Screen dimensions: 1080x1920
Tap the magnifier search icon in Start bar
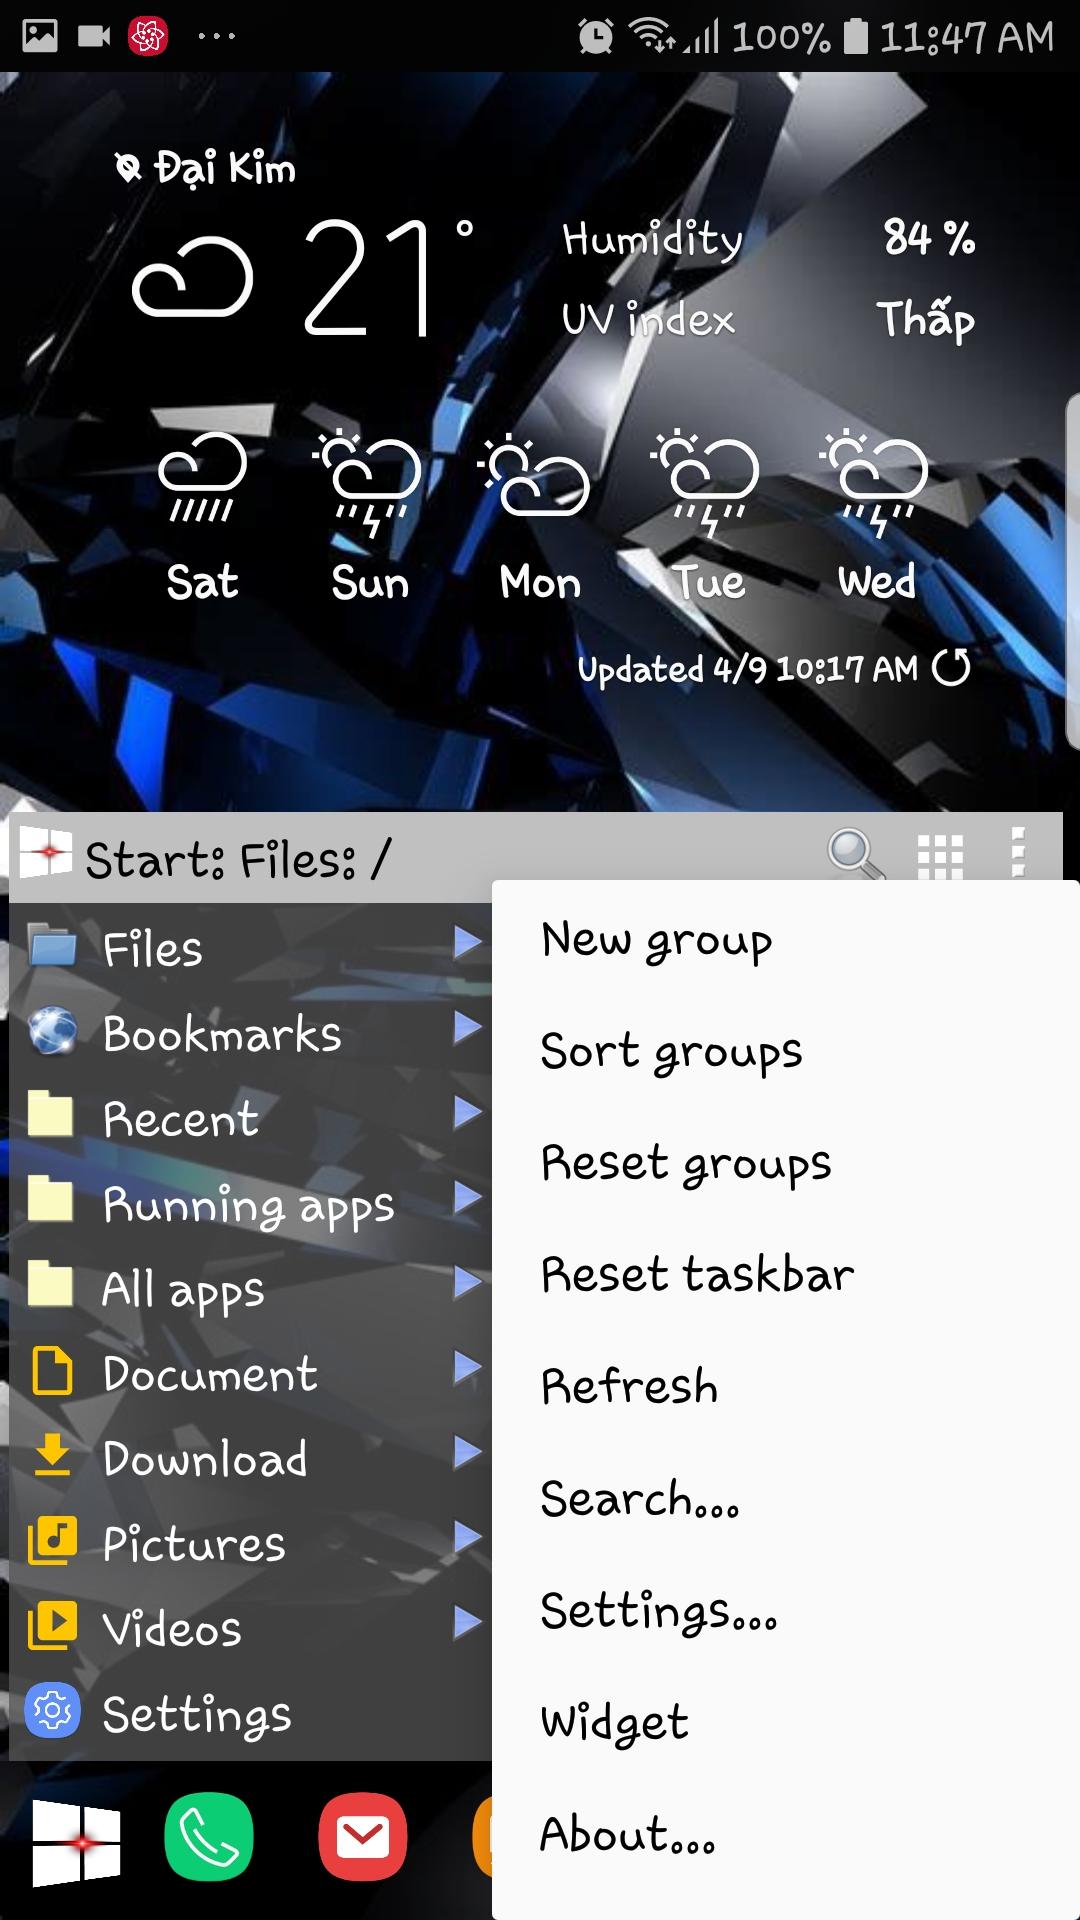click(855, 855)
